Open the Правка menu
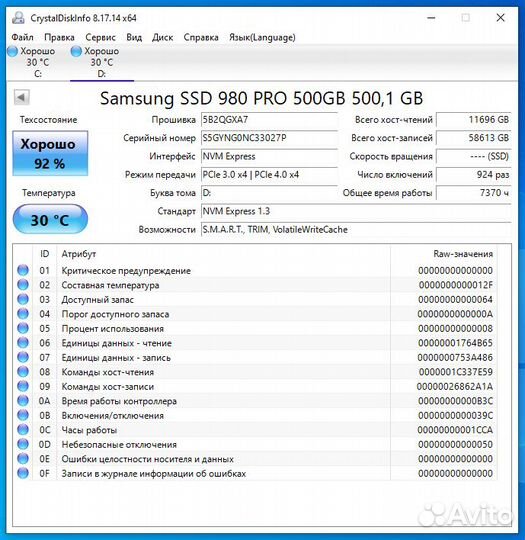525x540 pixels. coord(59,37)
